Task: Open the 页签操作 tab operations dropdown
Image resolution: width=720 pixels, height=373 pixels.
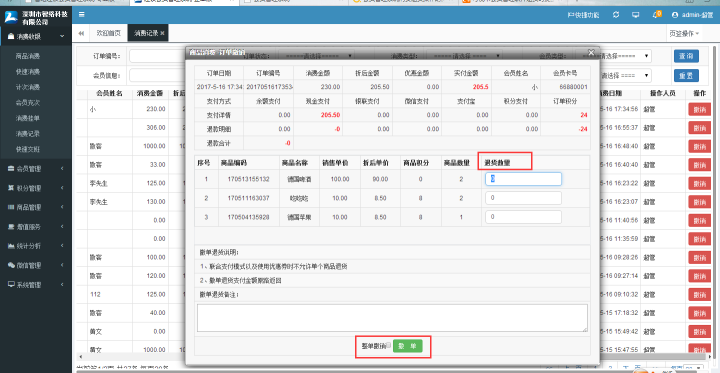Action: [684, 33]
